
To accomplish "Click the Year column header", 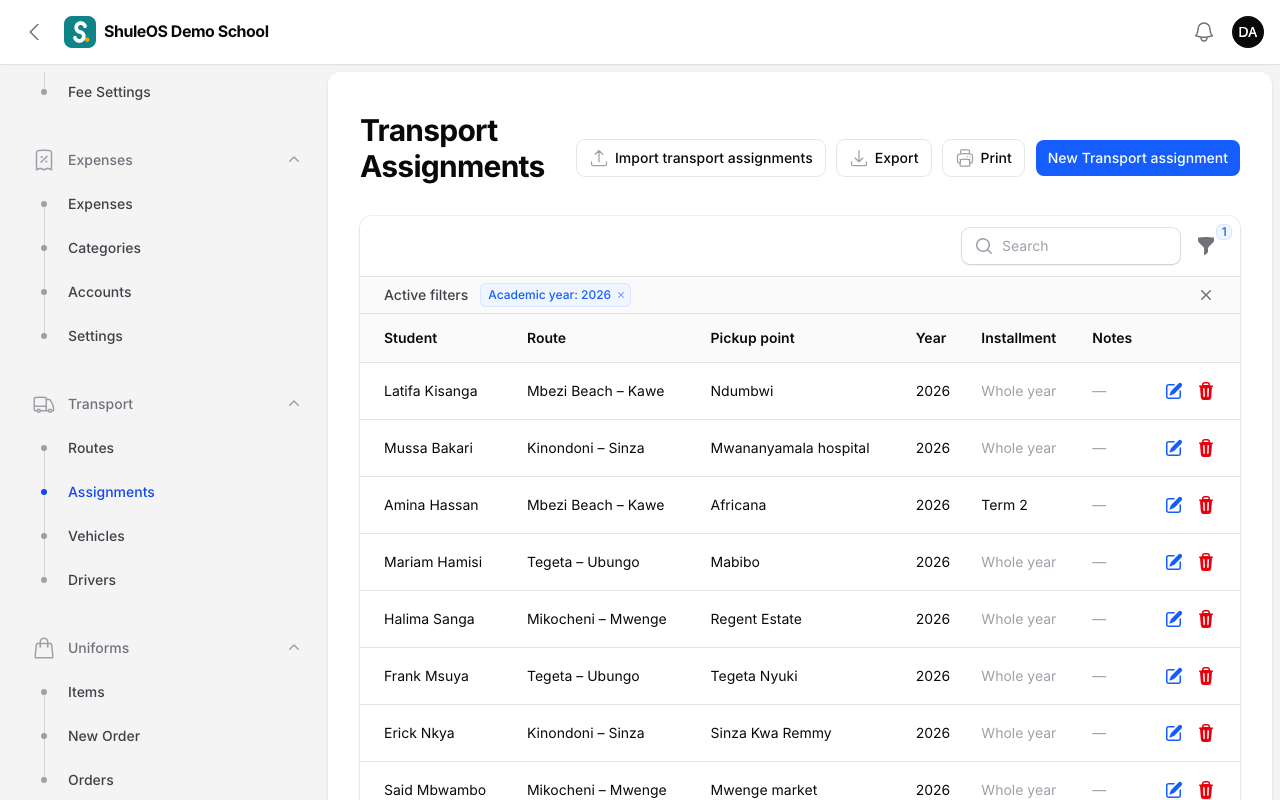I will 931,338.
